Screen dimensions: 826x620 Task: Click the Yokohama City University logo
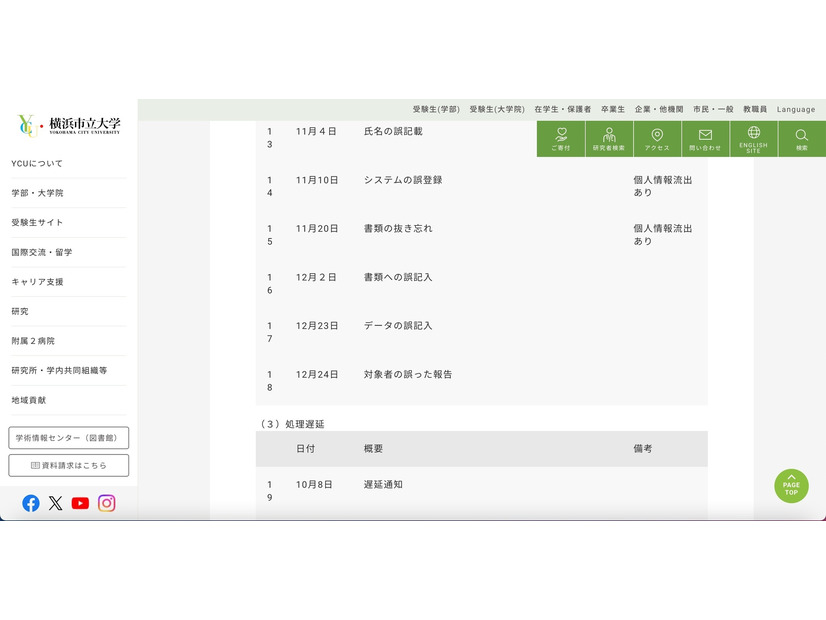point(68,126)
